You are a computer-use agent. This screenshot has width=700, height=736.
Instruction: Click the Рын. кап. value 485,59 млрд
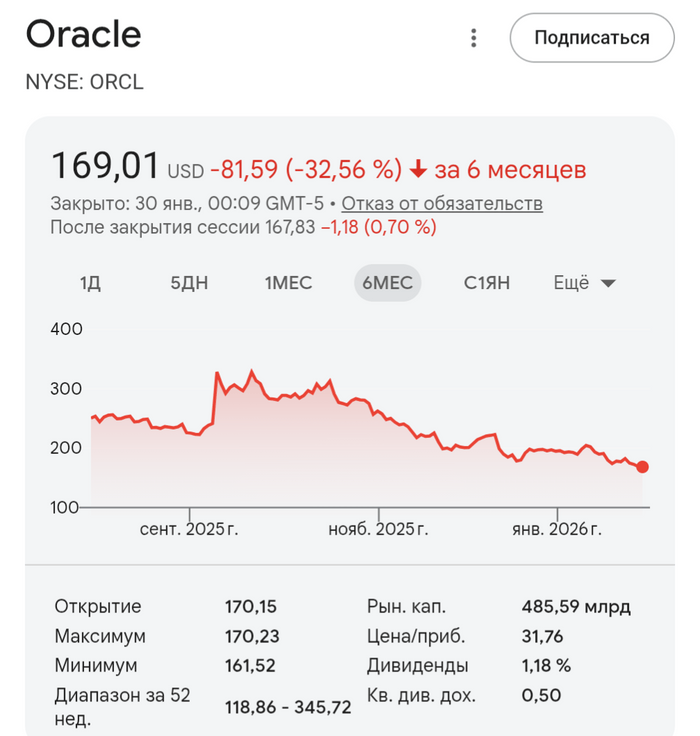click(576, 606)
